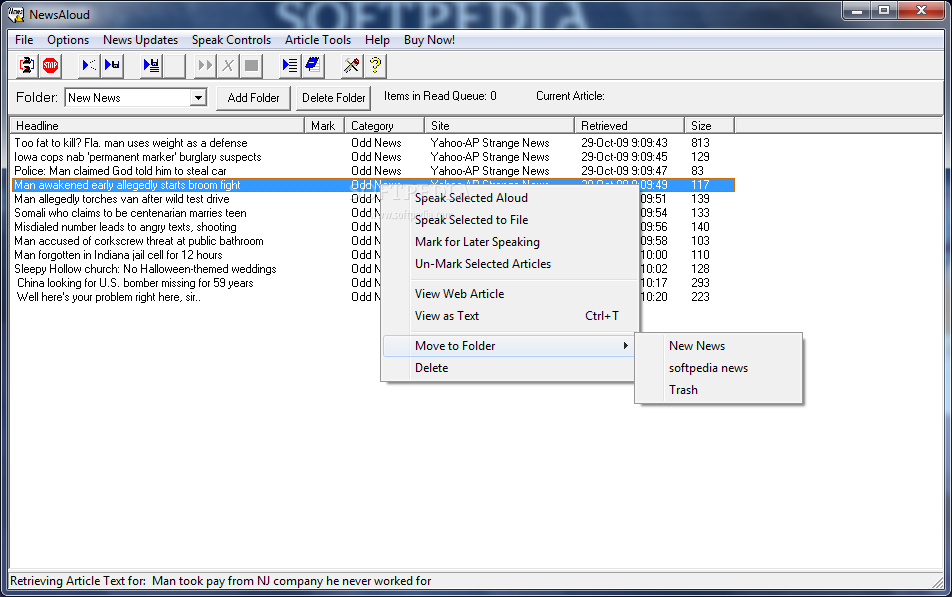Viewport: 952px width, 597px height.
Task: Click the status bar 'Retrieving Article Text for' message
Action: click(220, 581)
